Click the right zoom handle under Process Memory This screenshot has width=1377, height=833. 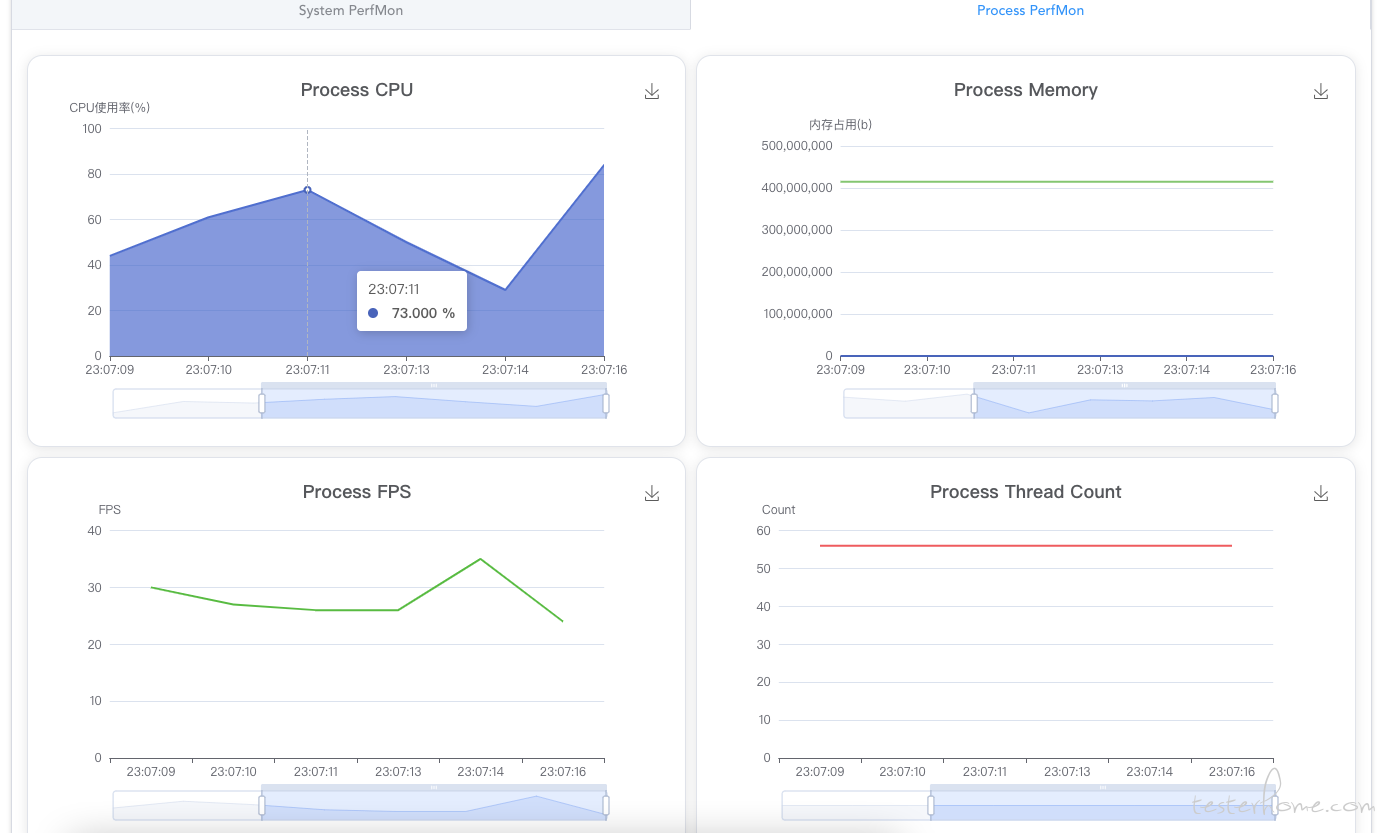click(1275, 403)
